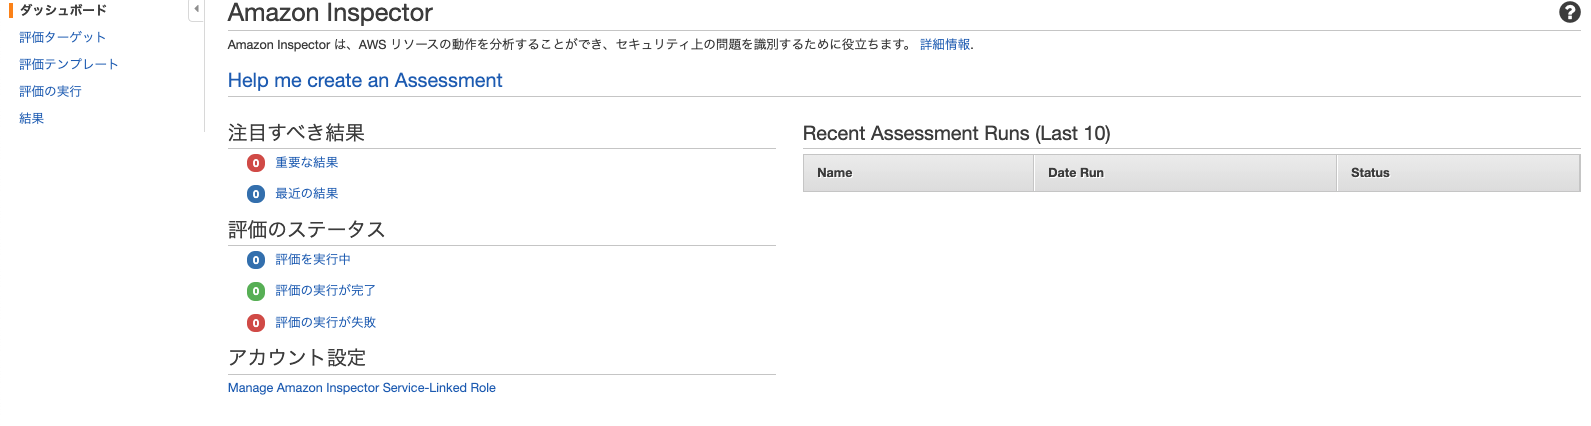
Task: Click the green 0 badge for 評価の実行が完了
Action: [x=256, y=291]
